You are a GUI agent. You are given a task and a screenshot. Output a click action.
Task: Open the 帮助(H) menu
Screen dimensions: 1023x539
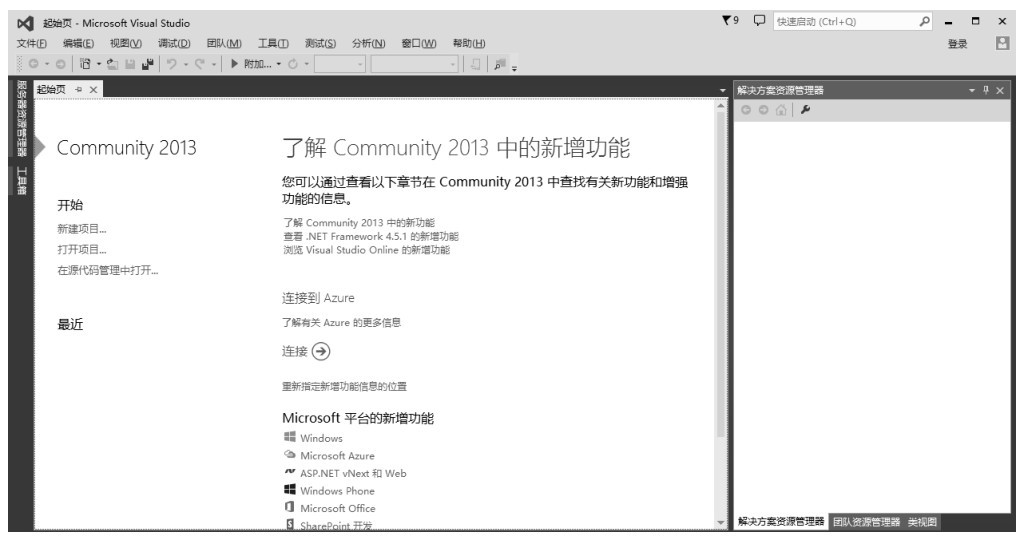[469, 44]
